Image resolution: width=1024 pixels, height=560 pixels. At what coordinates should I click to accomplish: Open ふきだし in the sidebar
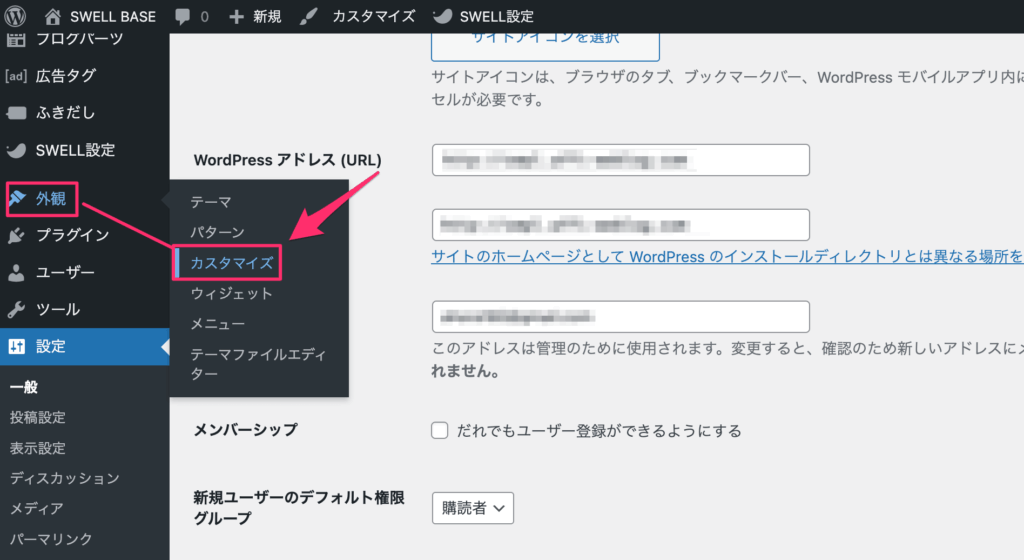click(x=65, y=113)
